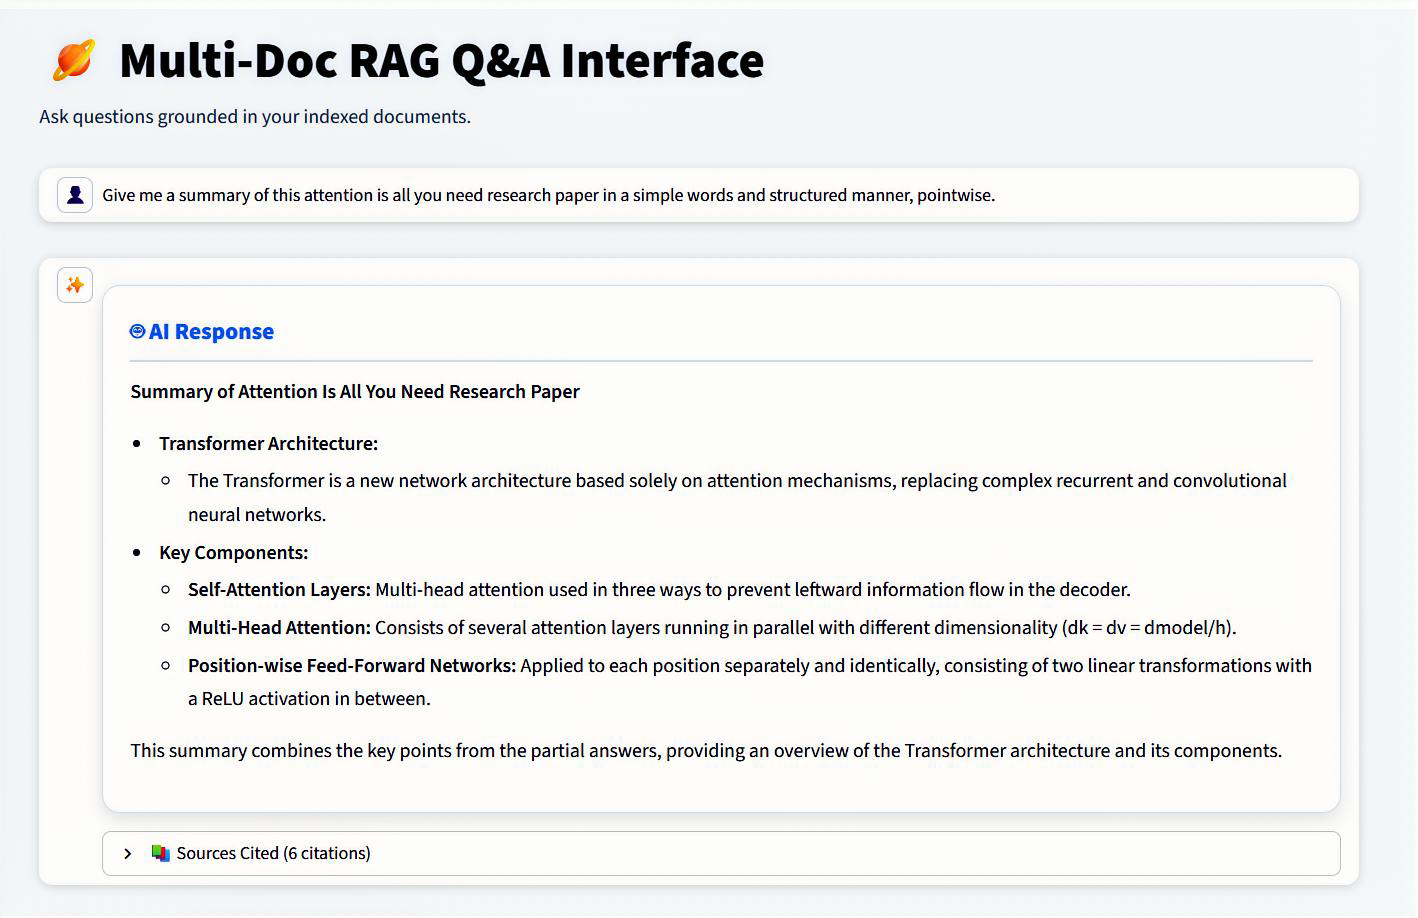Expand the Sources Cited chevron arrow

click(x=128, y=854)
